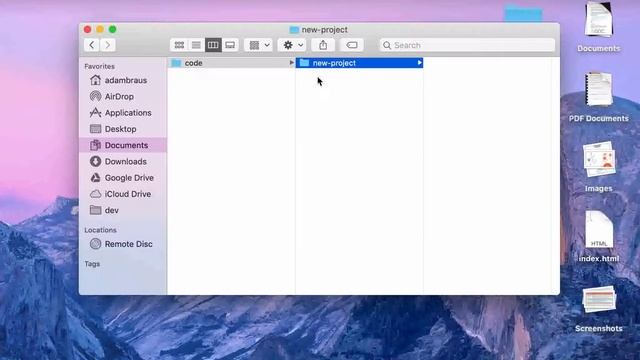This screenshot has width=640, height=360.
Task: Expand the new-project folder disclosure arrow
Action: (419, 63)
